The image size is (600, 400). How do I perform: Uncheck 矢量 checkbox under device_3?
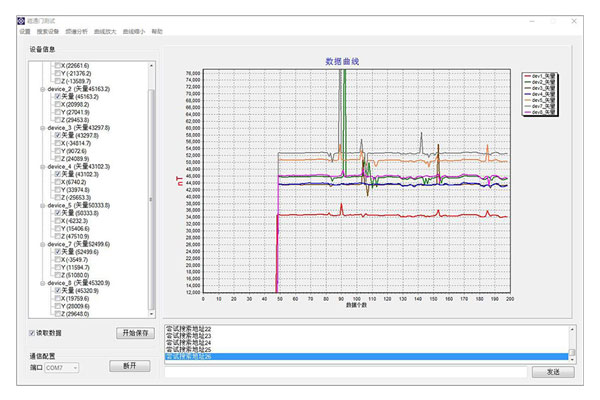(57, 136)
